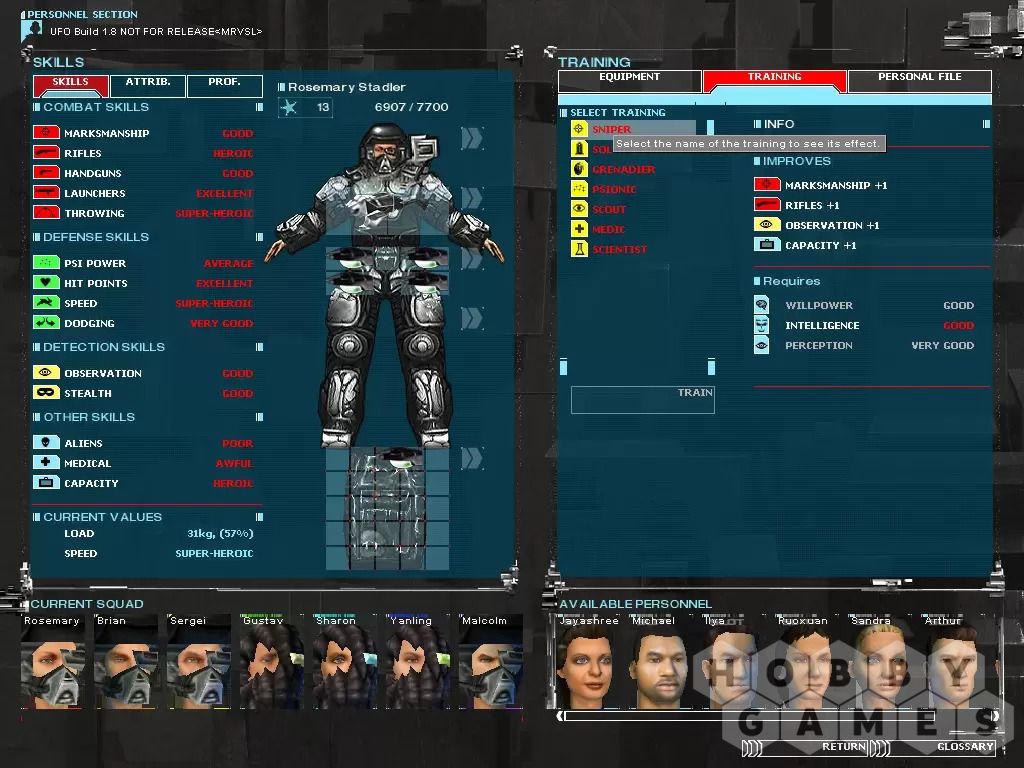Image resolution: width=1024 pixels, height=768 pixels.
Task: Click the Marksmanship skill icon
Action: pos(46,133)
